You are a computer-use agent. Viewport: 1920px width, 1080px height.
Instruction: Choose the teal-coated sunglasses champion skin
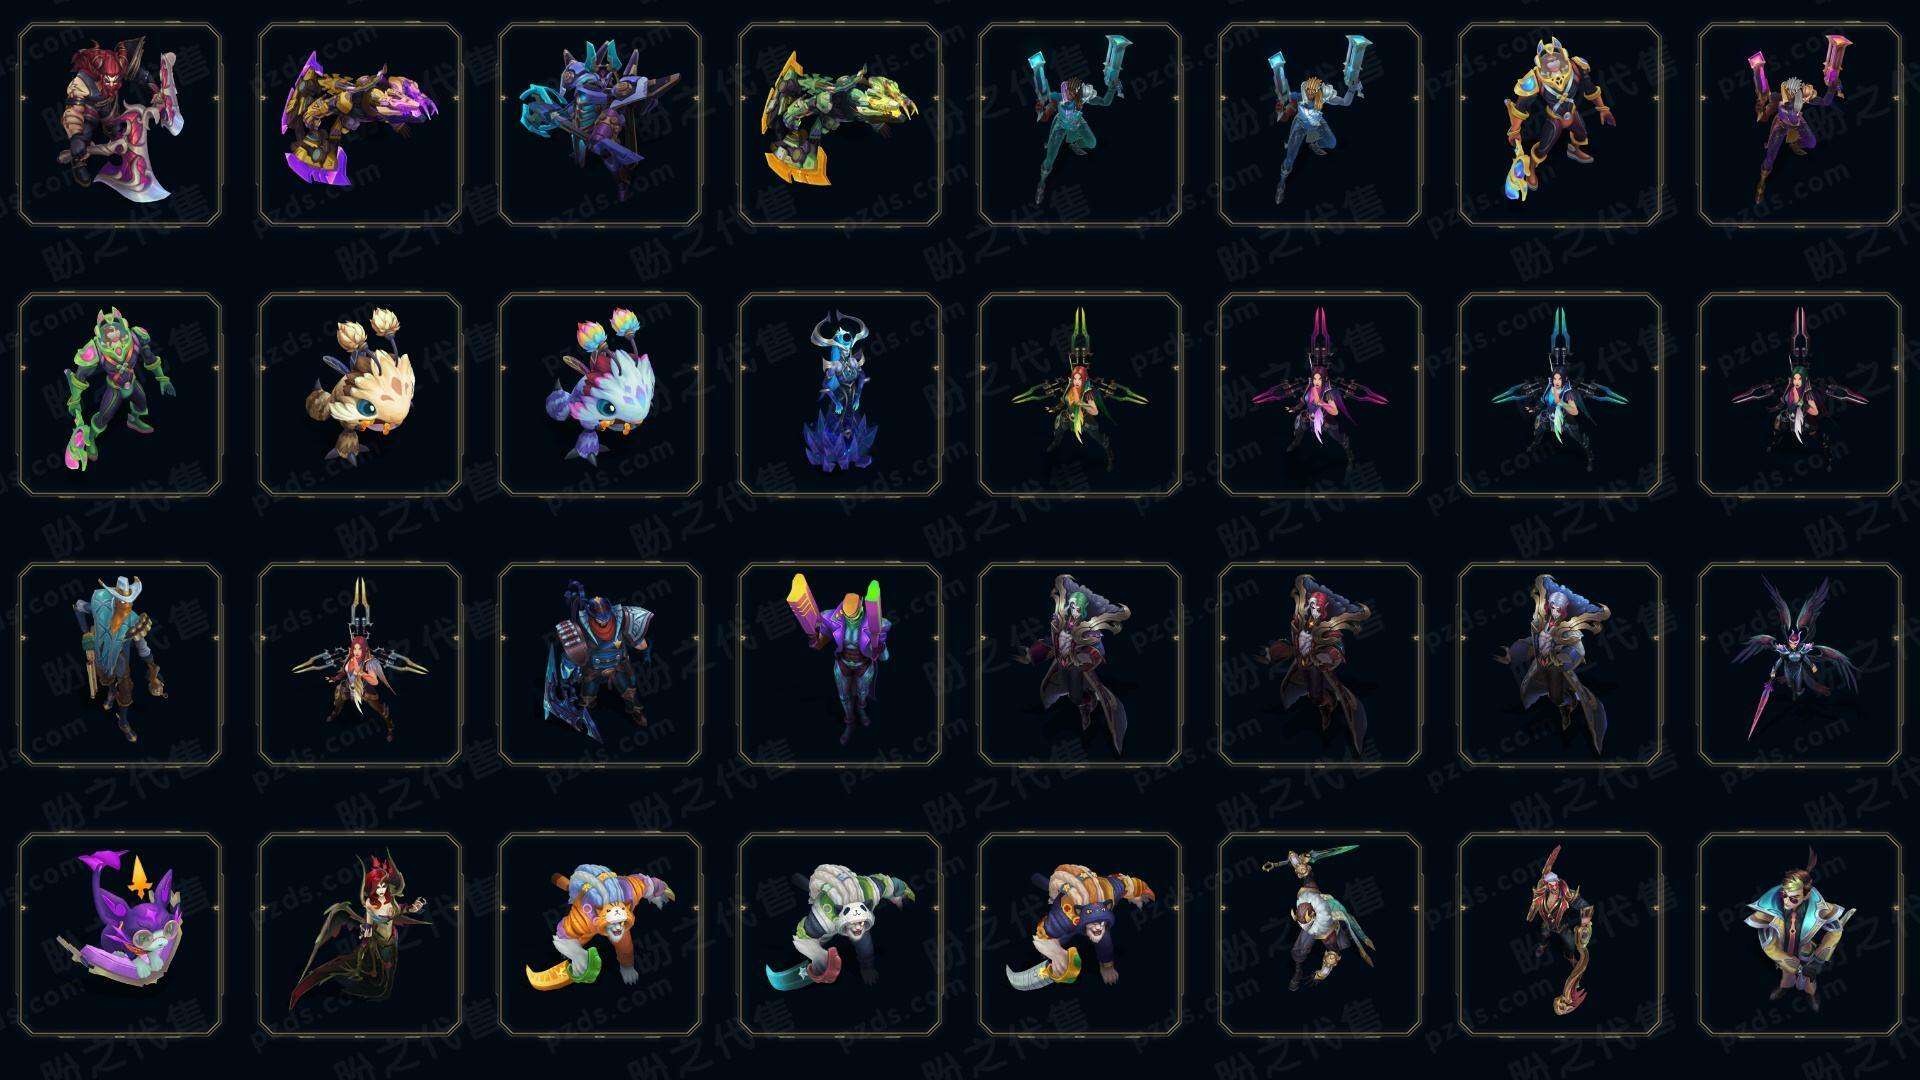pyautogui.click(x=1800, y=934)
